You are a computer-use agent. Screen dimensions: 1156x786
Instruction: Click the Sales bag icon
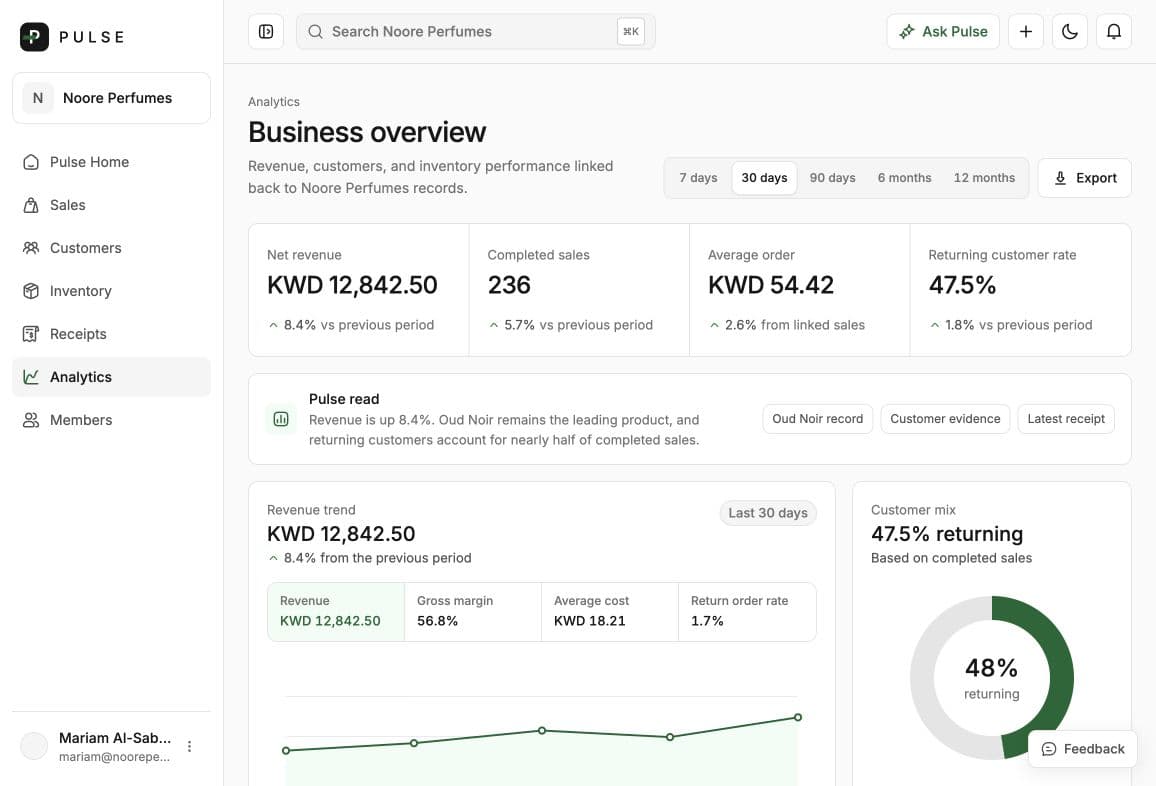pyautogui.click(x=31, y=205)
